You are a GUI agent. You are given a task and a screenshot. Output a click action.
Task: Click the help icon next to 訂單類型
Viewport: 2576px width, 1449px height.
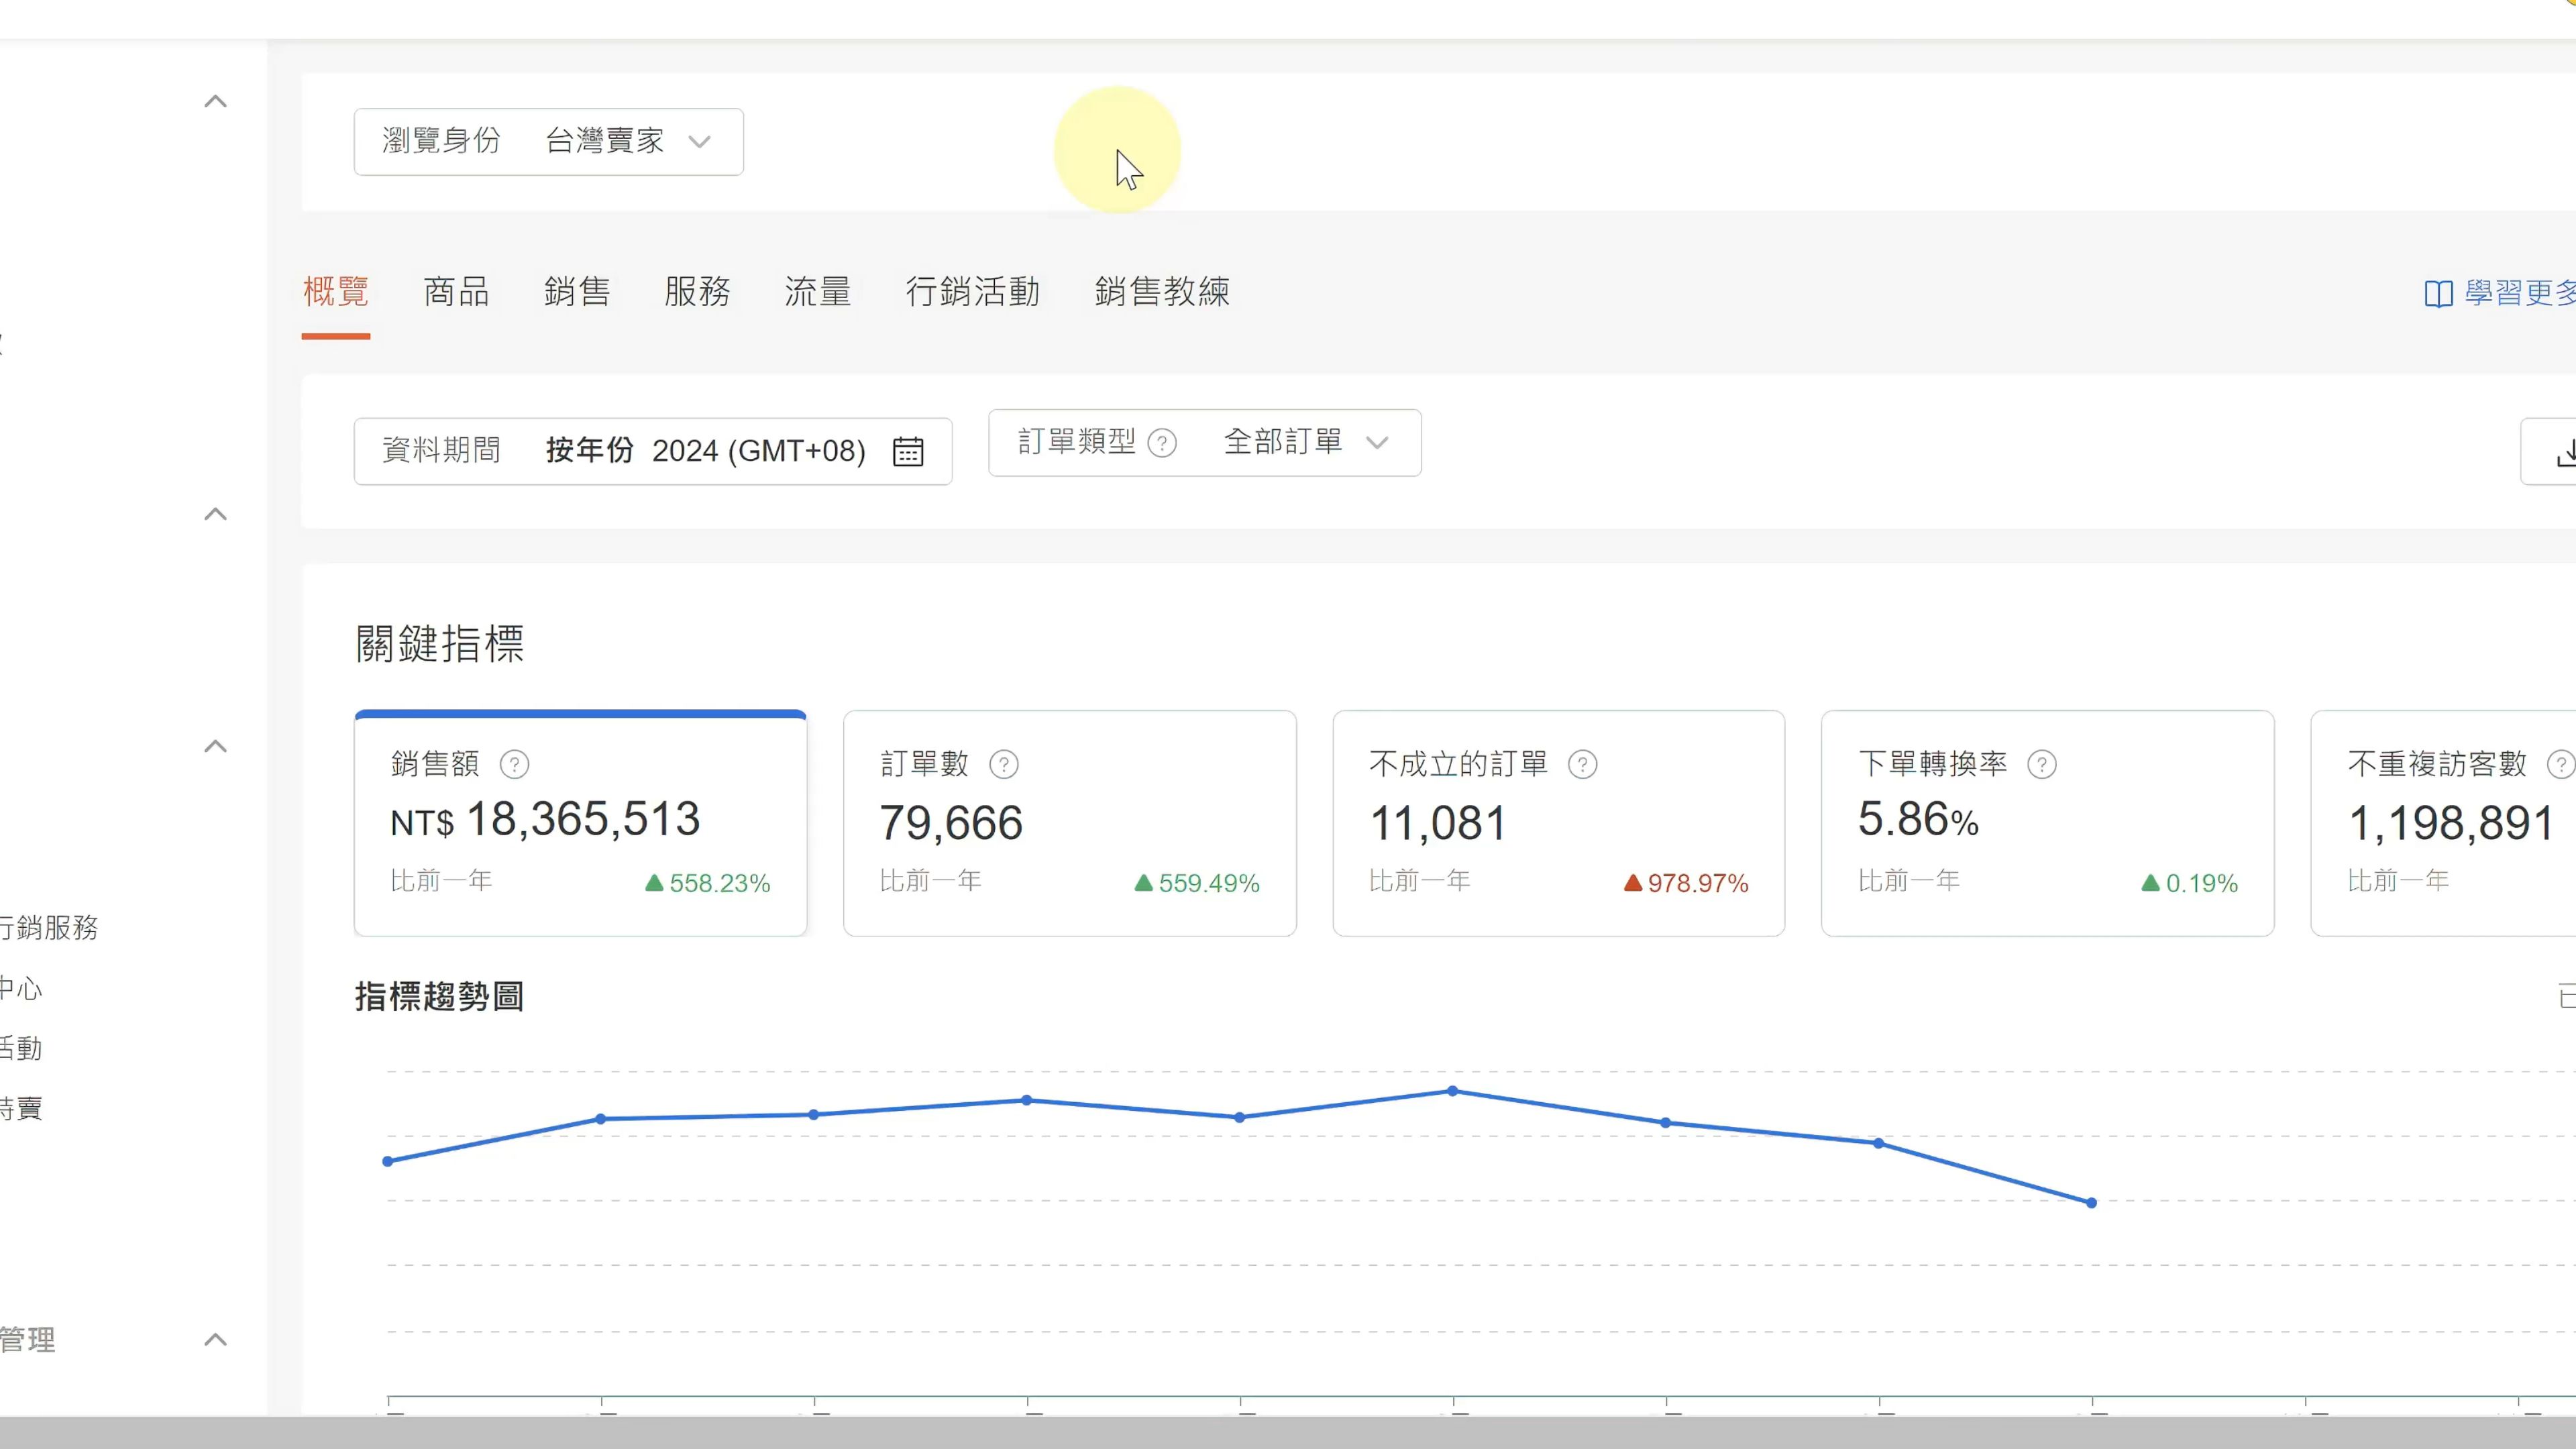[x=1162, y=443]
